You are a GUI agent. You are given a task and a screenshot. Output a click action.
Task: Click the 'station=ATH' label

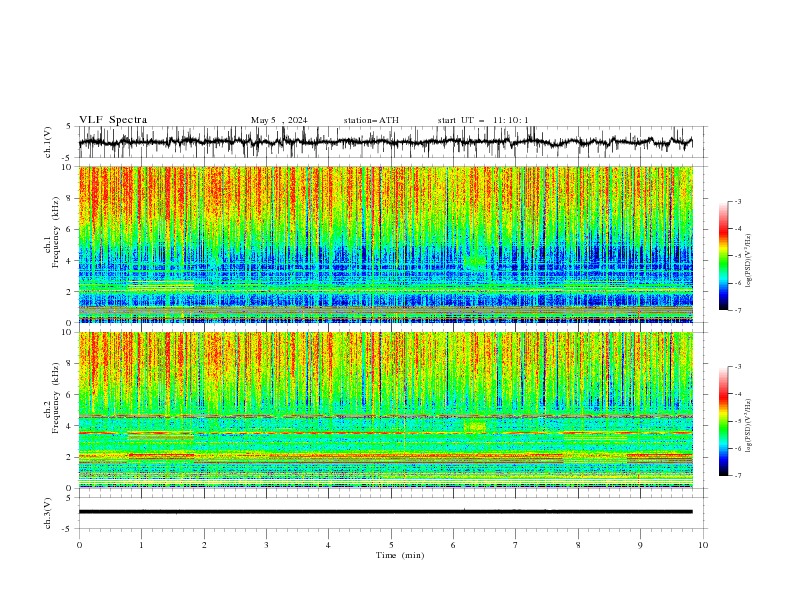[x=371, y=120]
